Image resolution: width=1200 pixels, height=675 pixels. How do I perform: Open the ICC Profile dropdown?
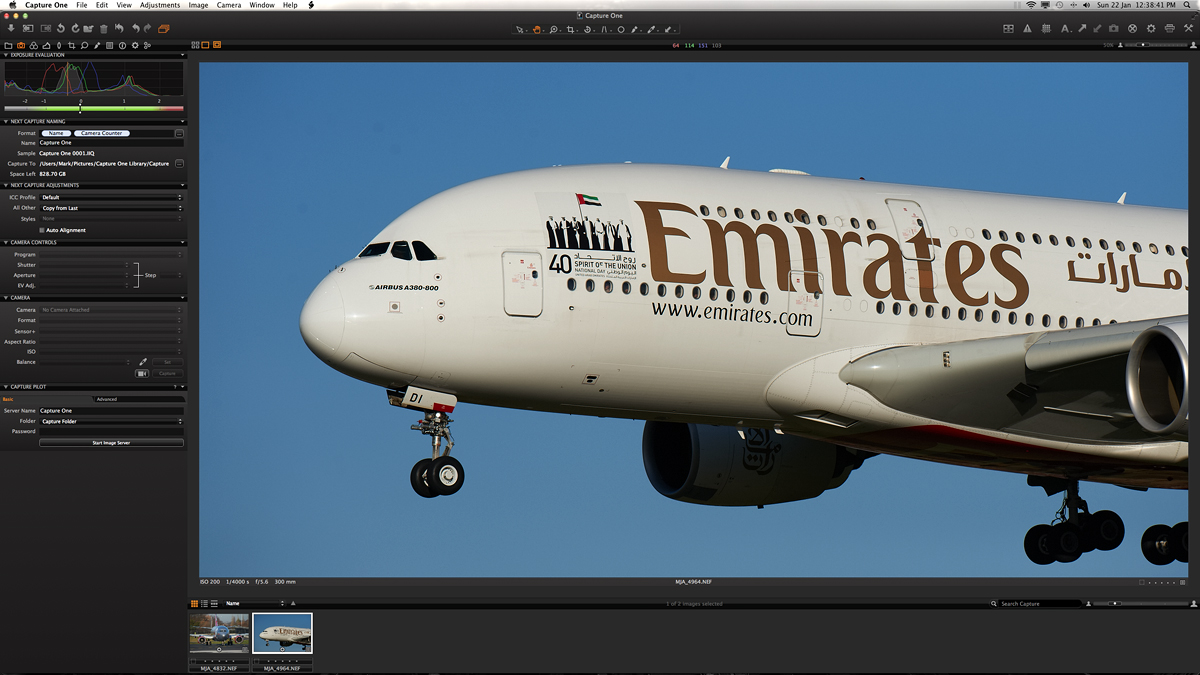tap(112, 197)
